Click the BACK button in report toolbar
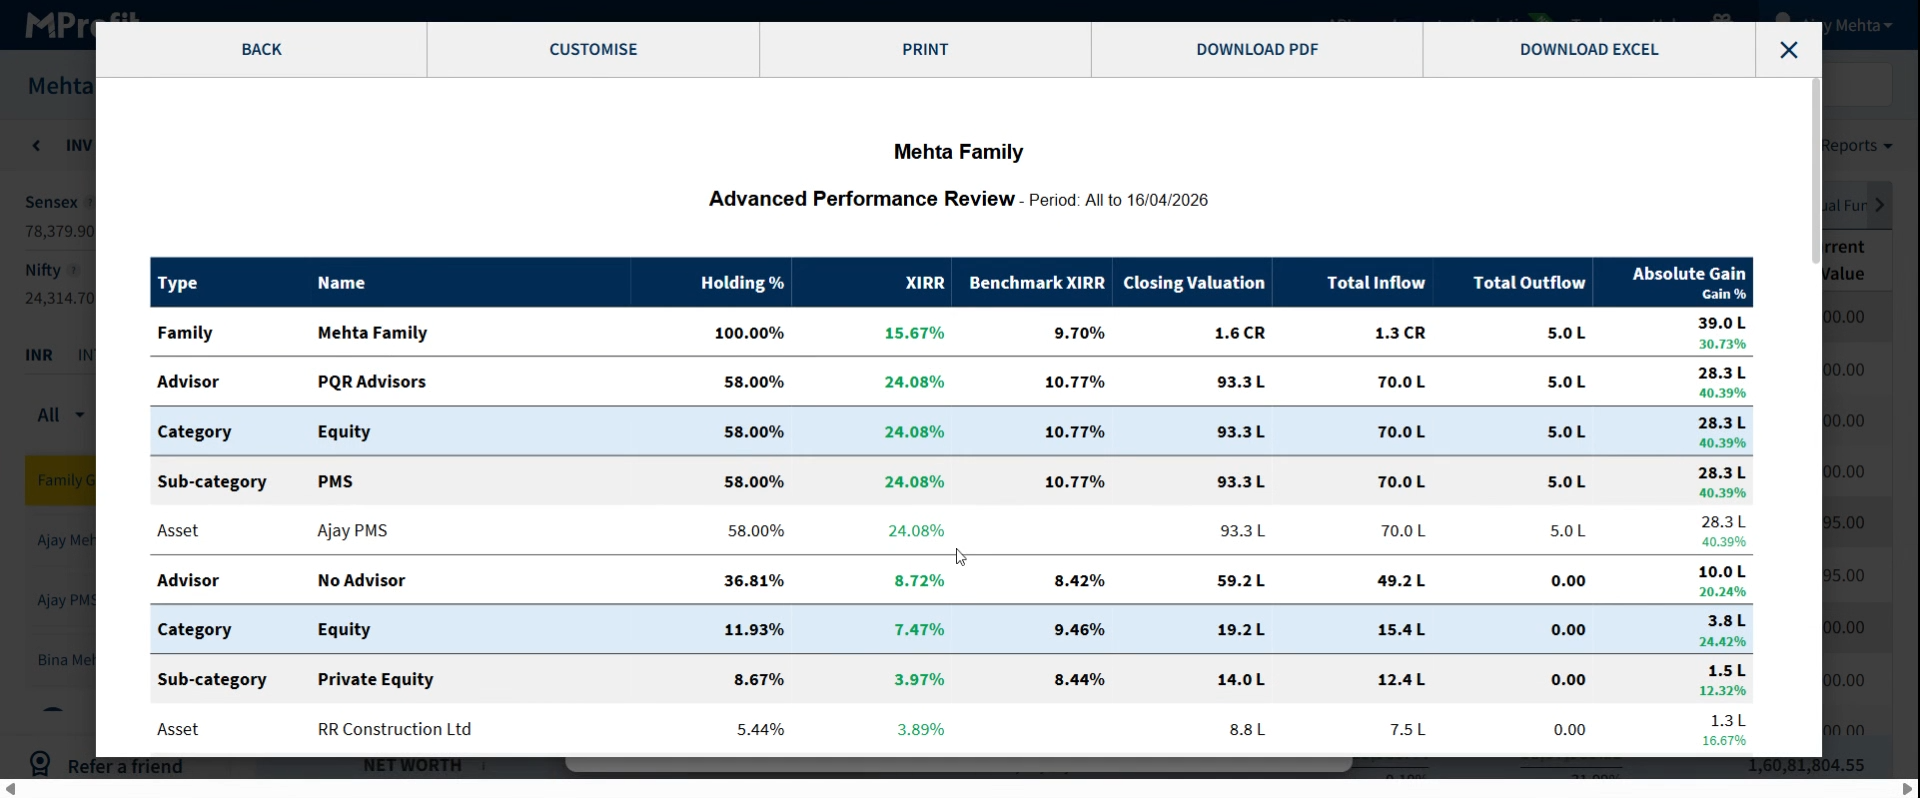 [x=261, y=50]
